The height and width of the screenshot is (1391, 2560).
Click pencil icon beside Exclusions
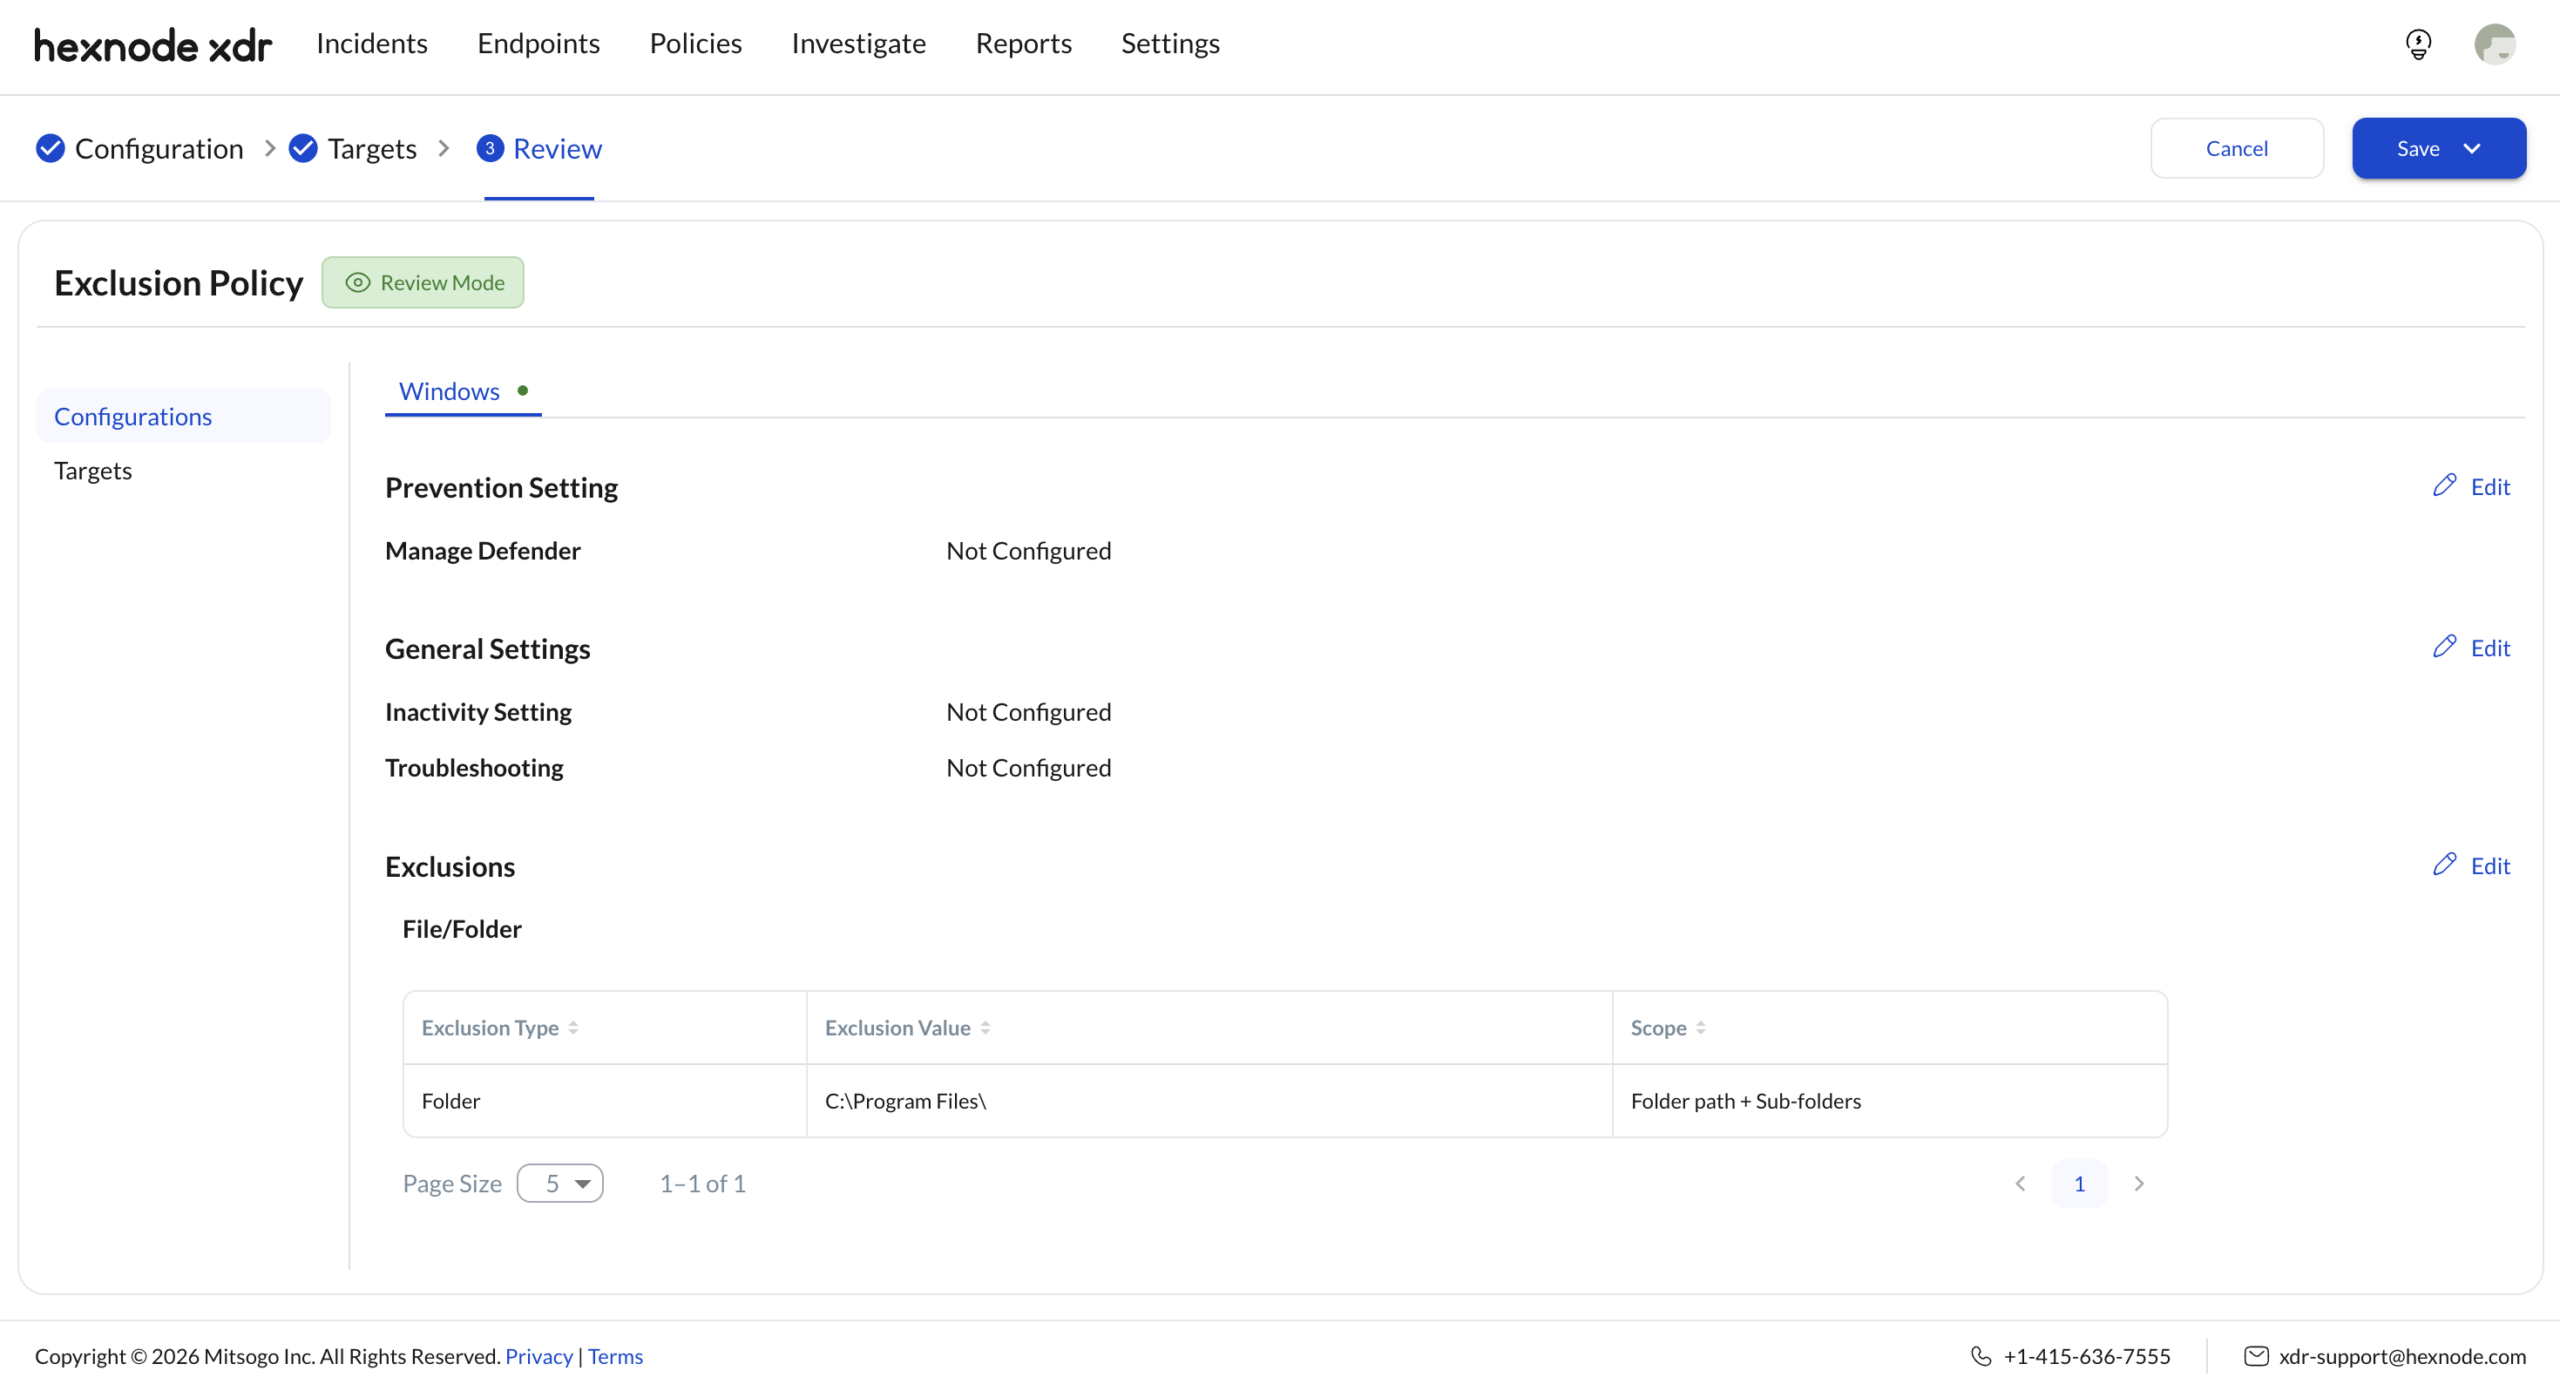click(2444, 865)
